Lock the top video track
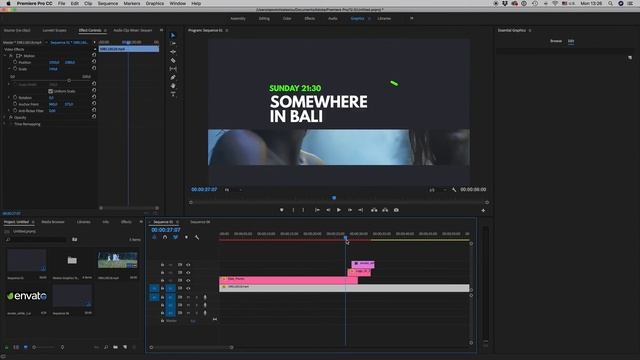640x360 pixels. coord(162,265)
